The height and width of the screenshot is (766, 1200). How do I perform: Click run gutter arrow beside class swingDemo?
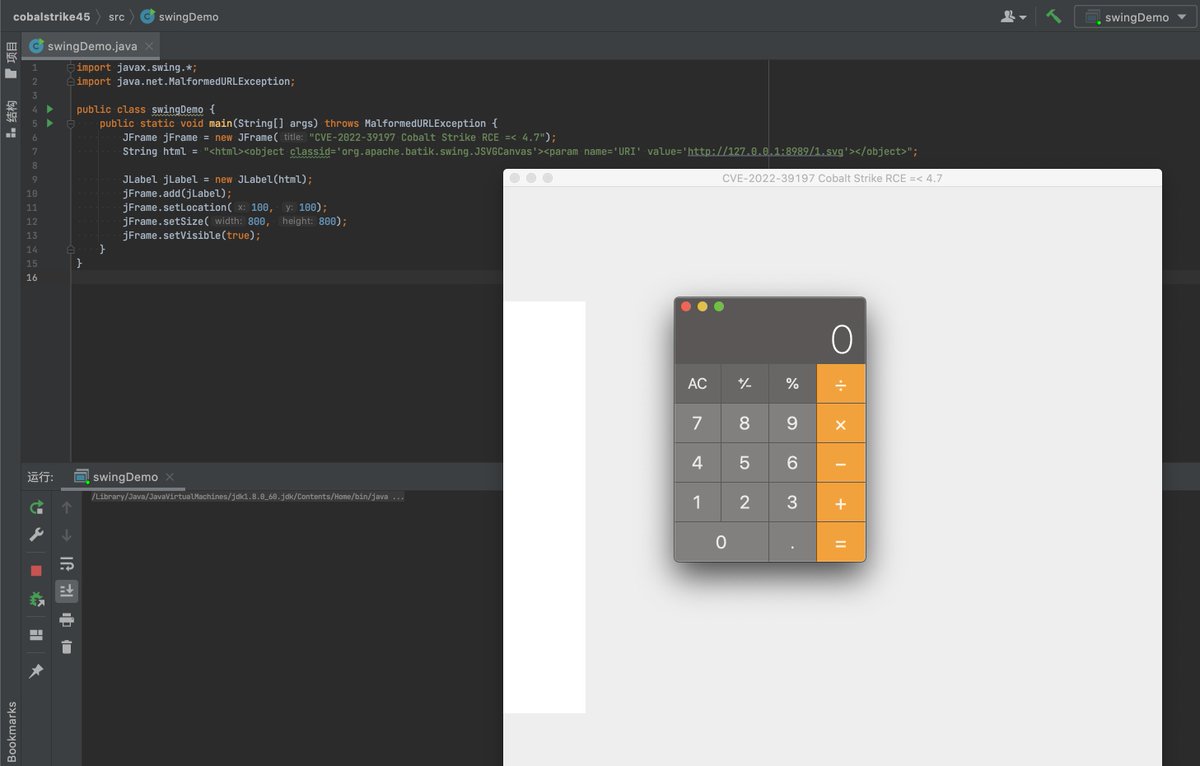pos(49,109)
